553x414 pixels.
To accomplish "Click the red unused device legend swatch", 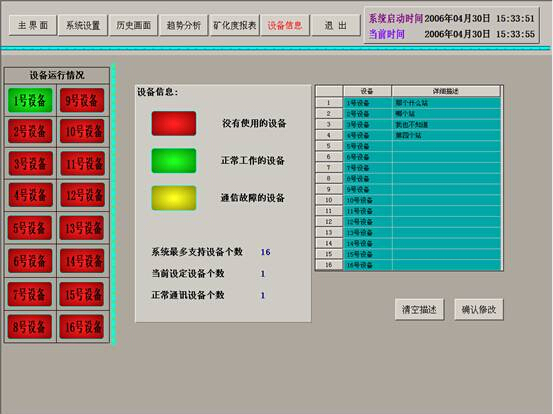I will coord(174,123).
